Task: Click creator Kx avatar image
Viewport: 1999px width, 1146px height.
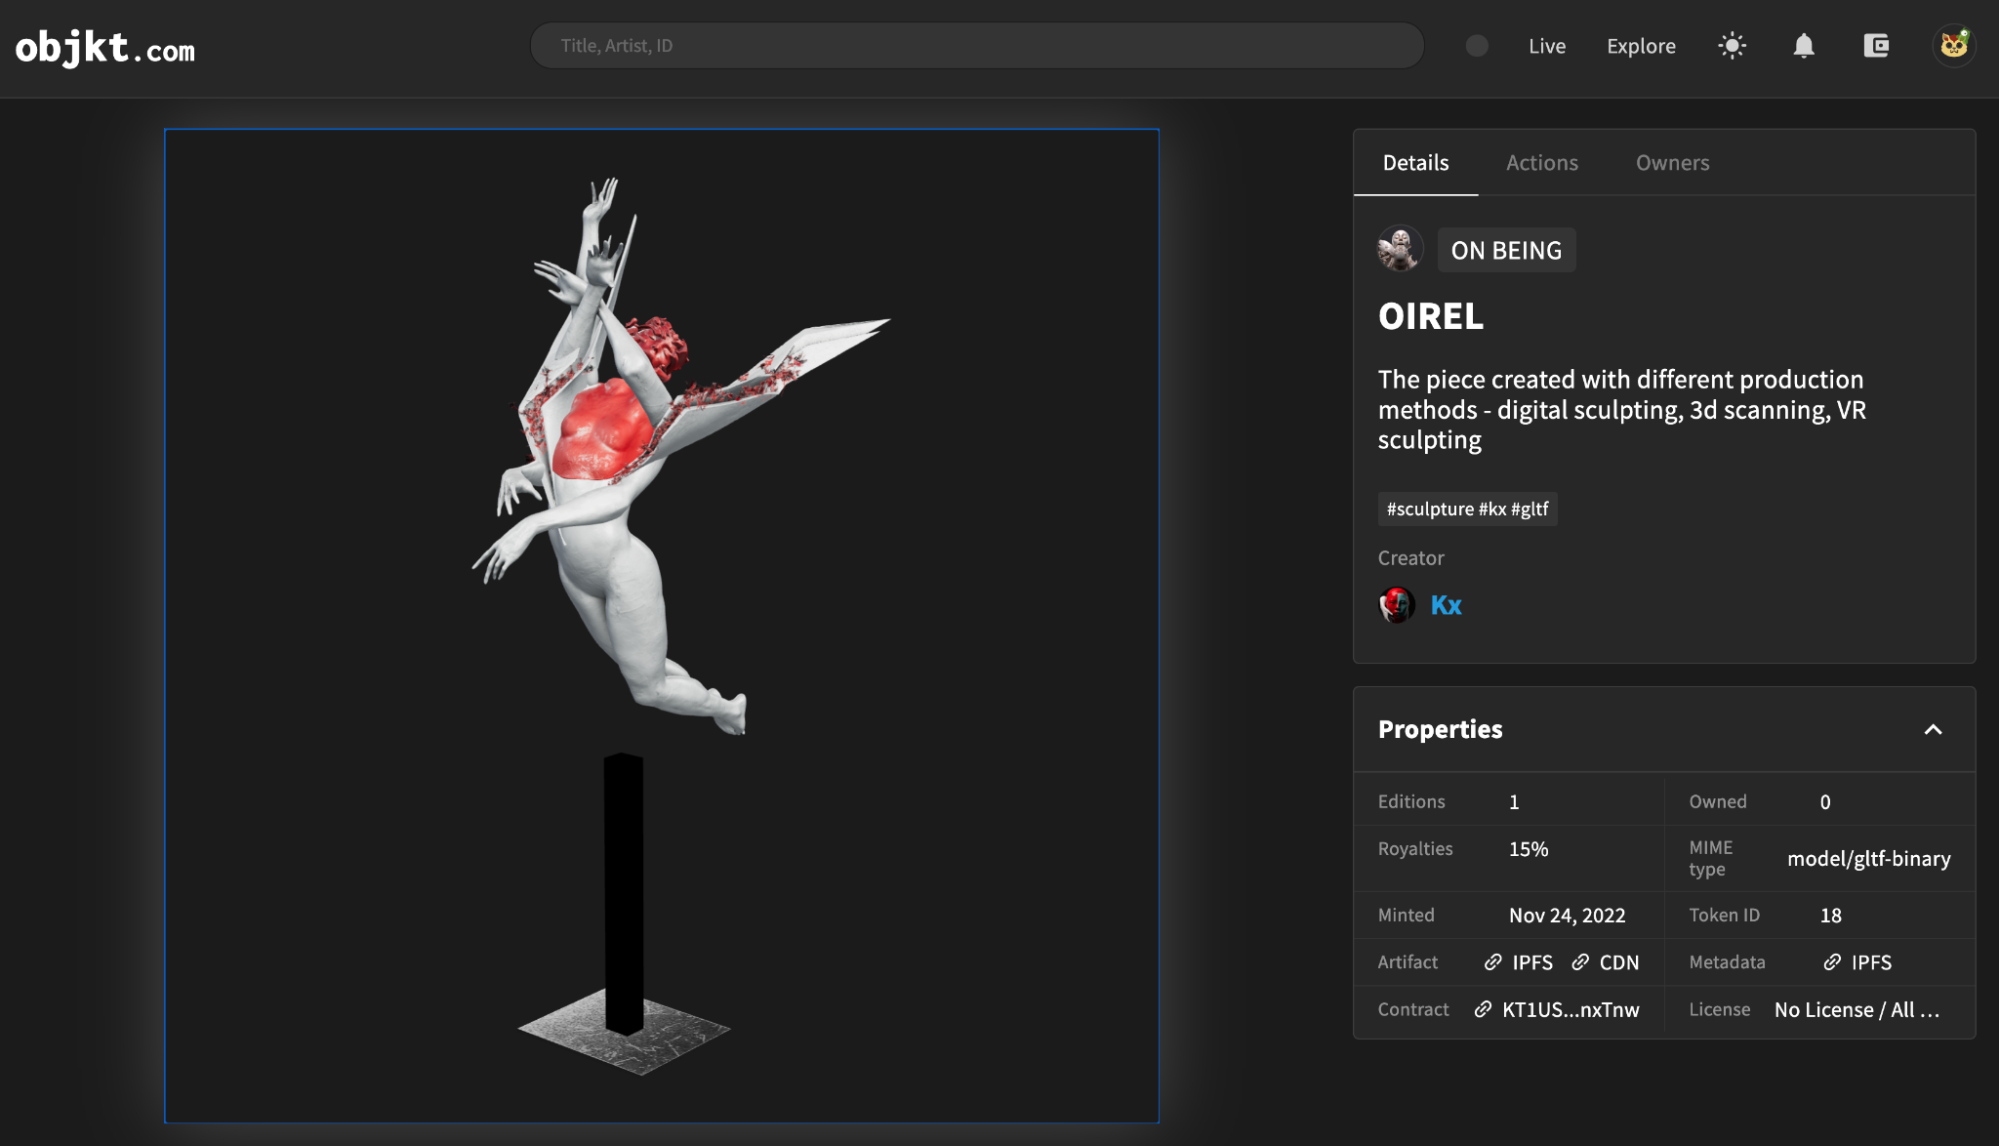Action: coord(1397,605)
